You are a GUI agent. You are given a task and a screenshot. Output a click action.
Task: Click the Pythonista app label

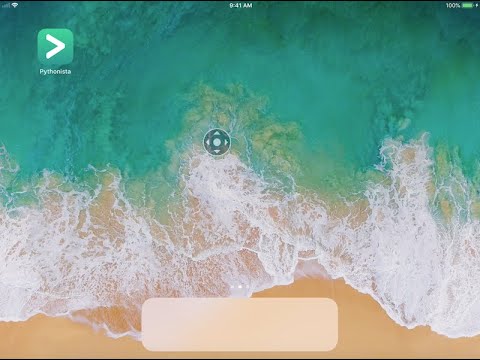55,71
